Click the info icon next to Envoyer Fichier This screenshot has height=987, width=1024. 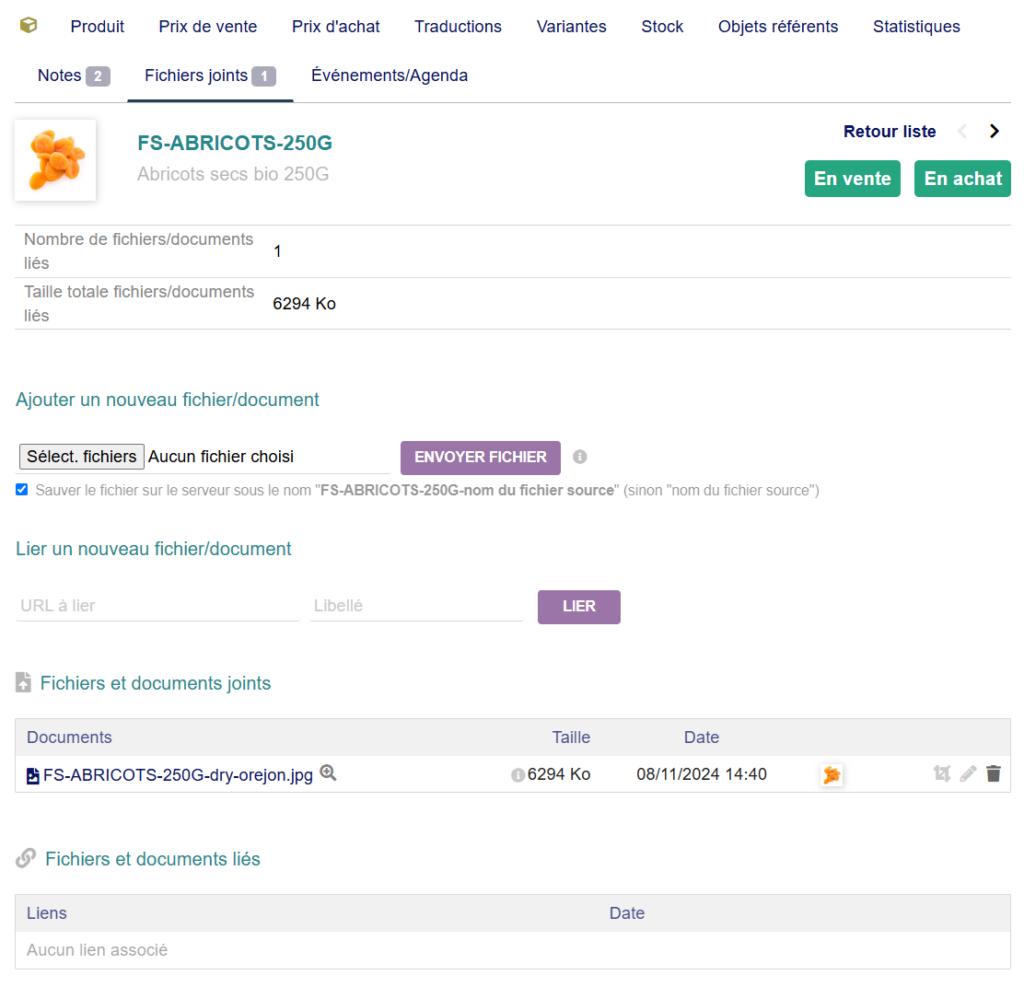pos(580,457)
